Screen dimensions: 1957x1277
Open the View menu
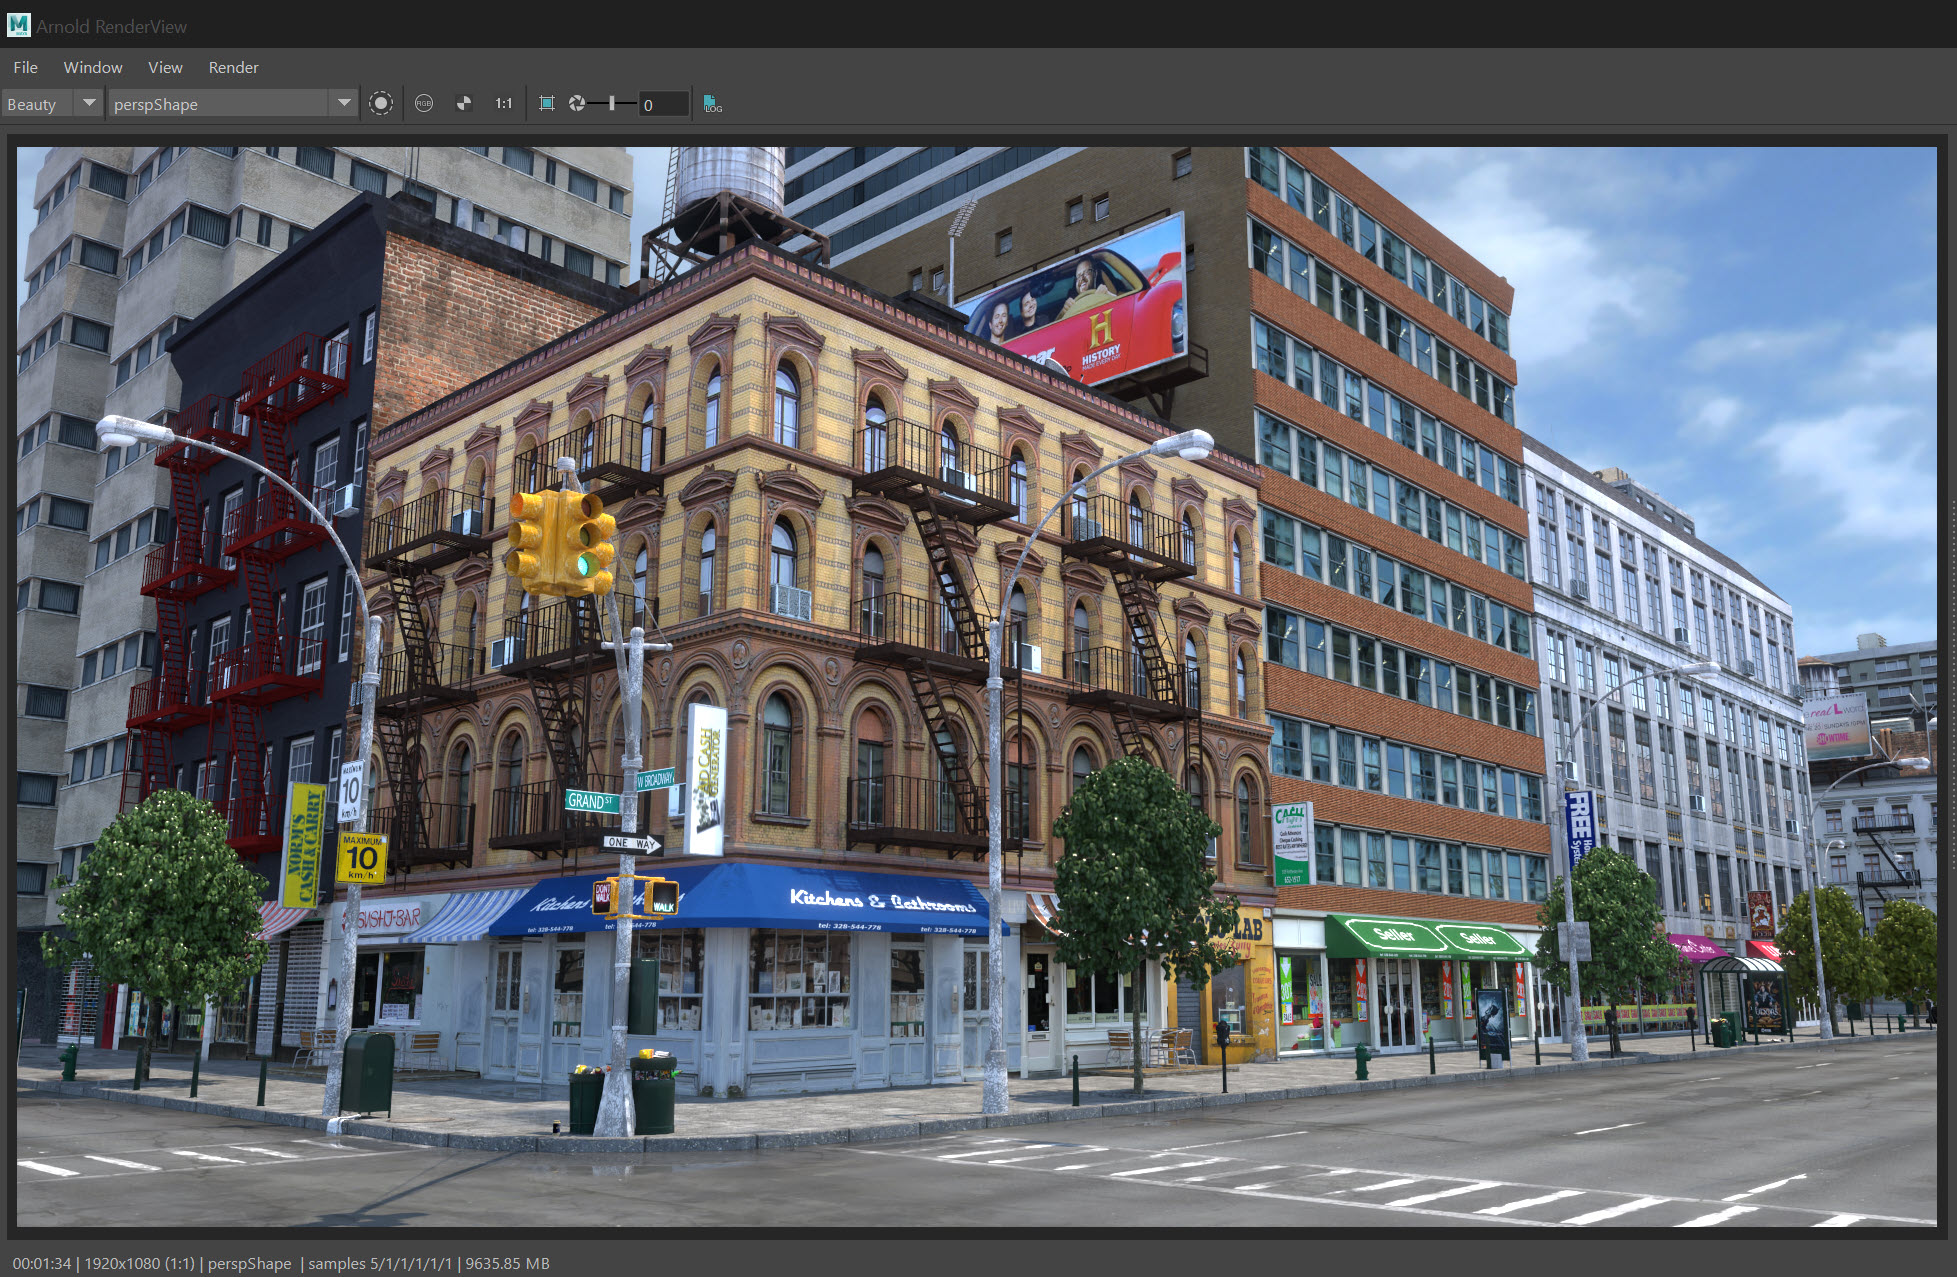(165, 67)
